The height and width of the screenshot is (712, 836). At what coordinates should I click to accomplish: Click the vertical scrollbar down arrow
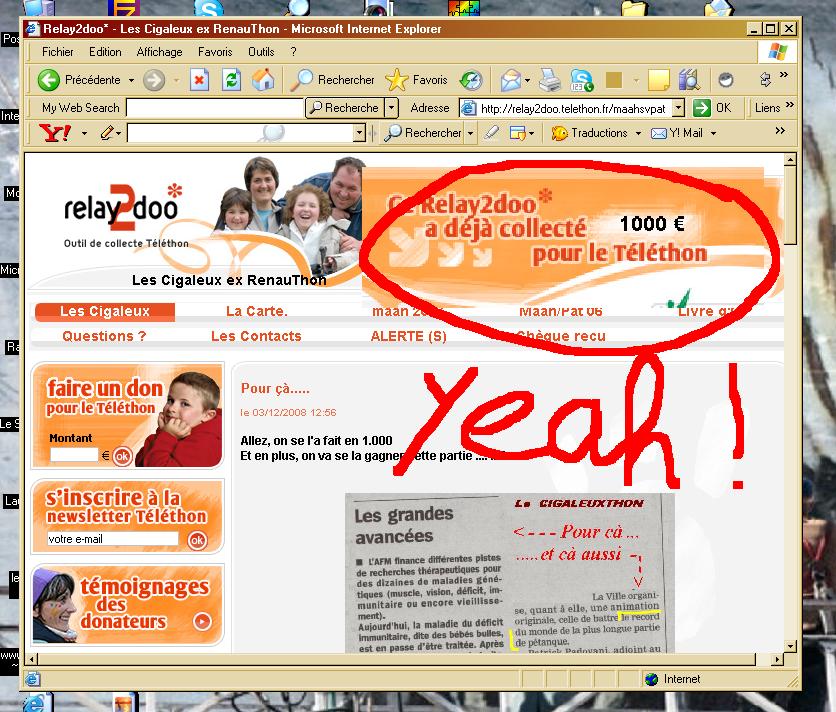click(791, 646)
